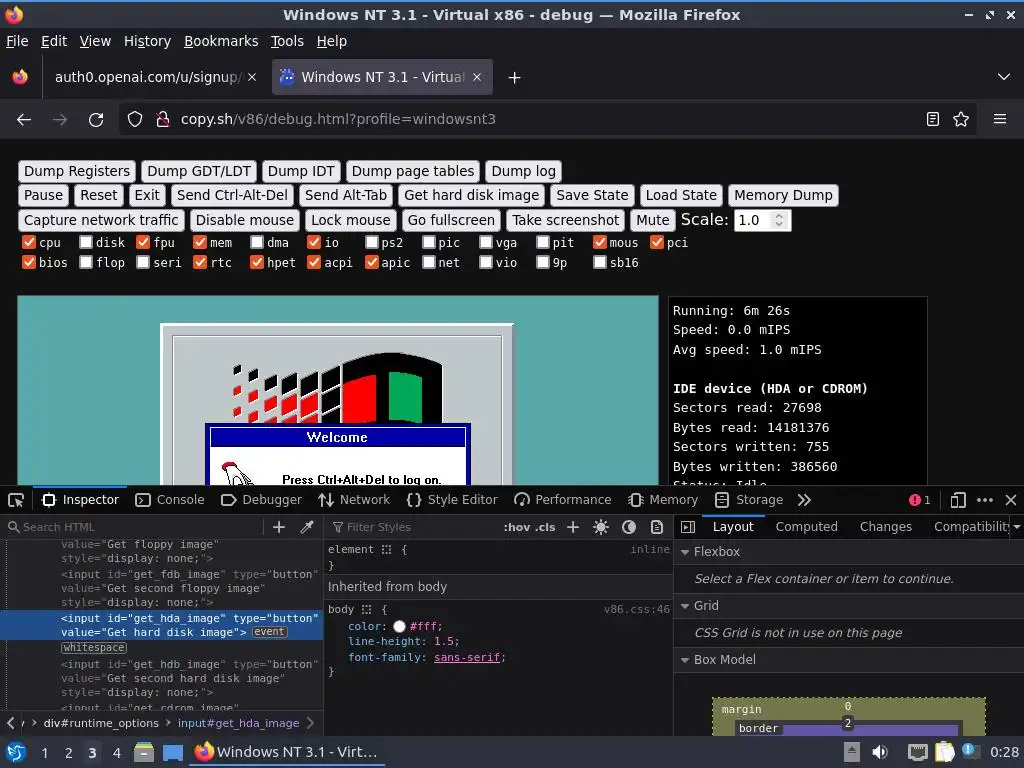The height and width of the screenshot is (768, 1024).
Task: Click Get hard disk image button
Action: tap(472, 195)
